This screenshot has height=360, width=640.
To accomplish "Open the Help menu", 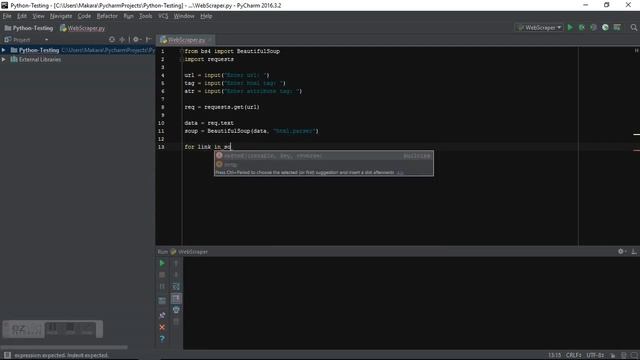I will (206, 16).
